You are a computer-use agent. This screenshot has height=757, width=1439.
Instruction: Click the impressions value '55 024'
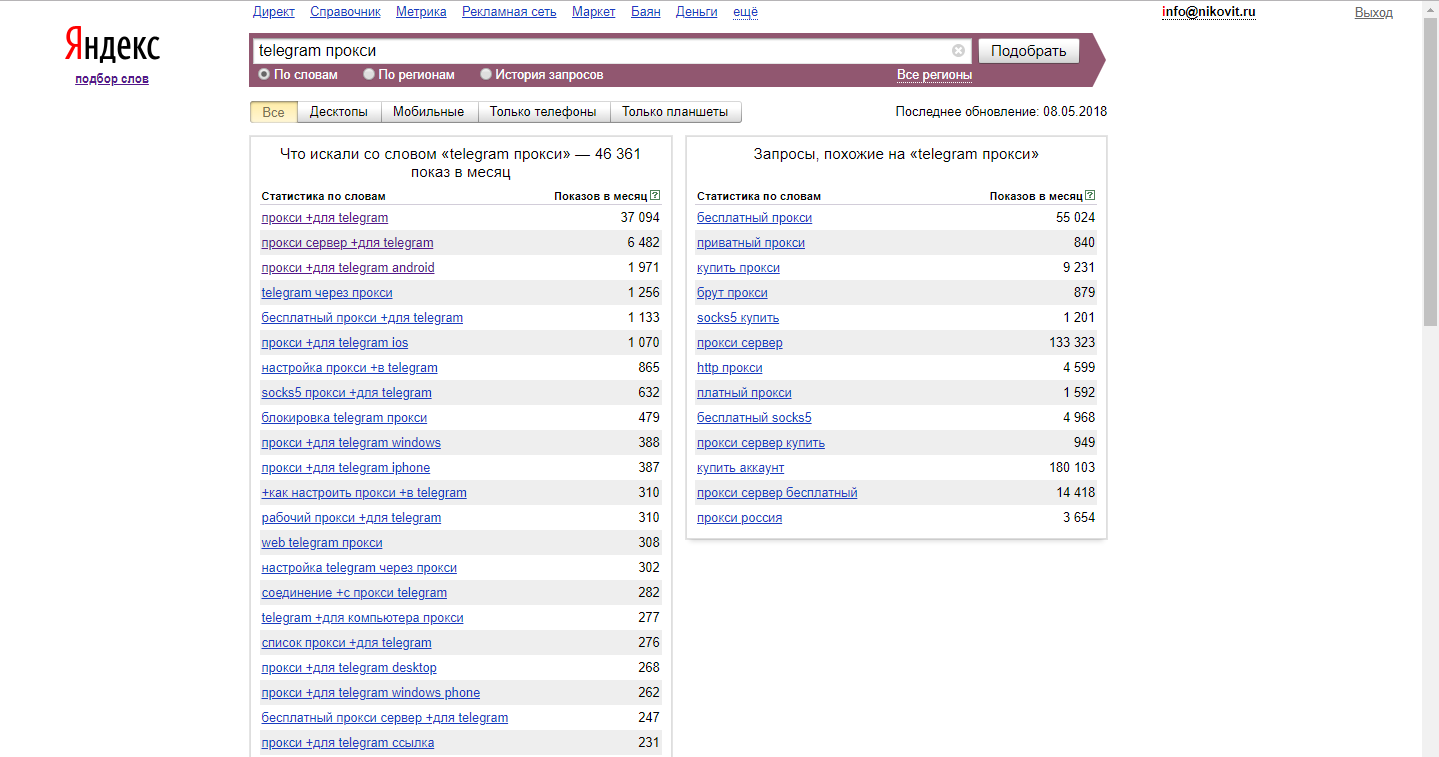point(1076,218)
